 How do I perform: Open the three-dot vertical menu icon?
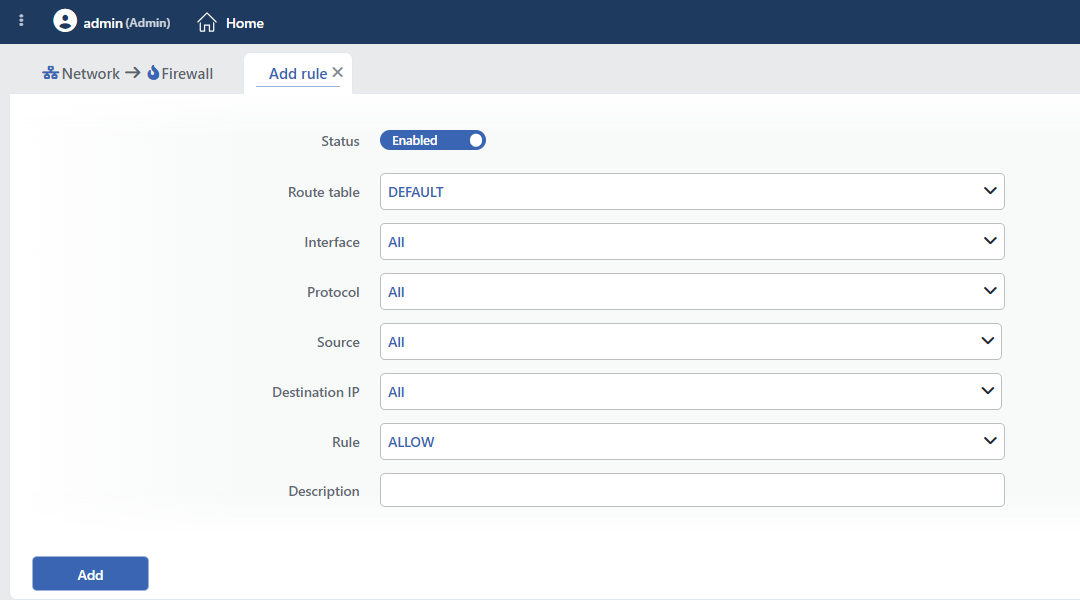pyautogui.click(x=21, y=21)
